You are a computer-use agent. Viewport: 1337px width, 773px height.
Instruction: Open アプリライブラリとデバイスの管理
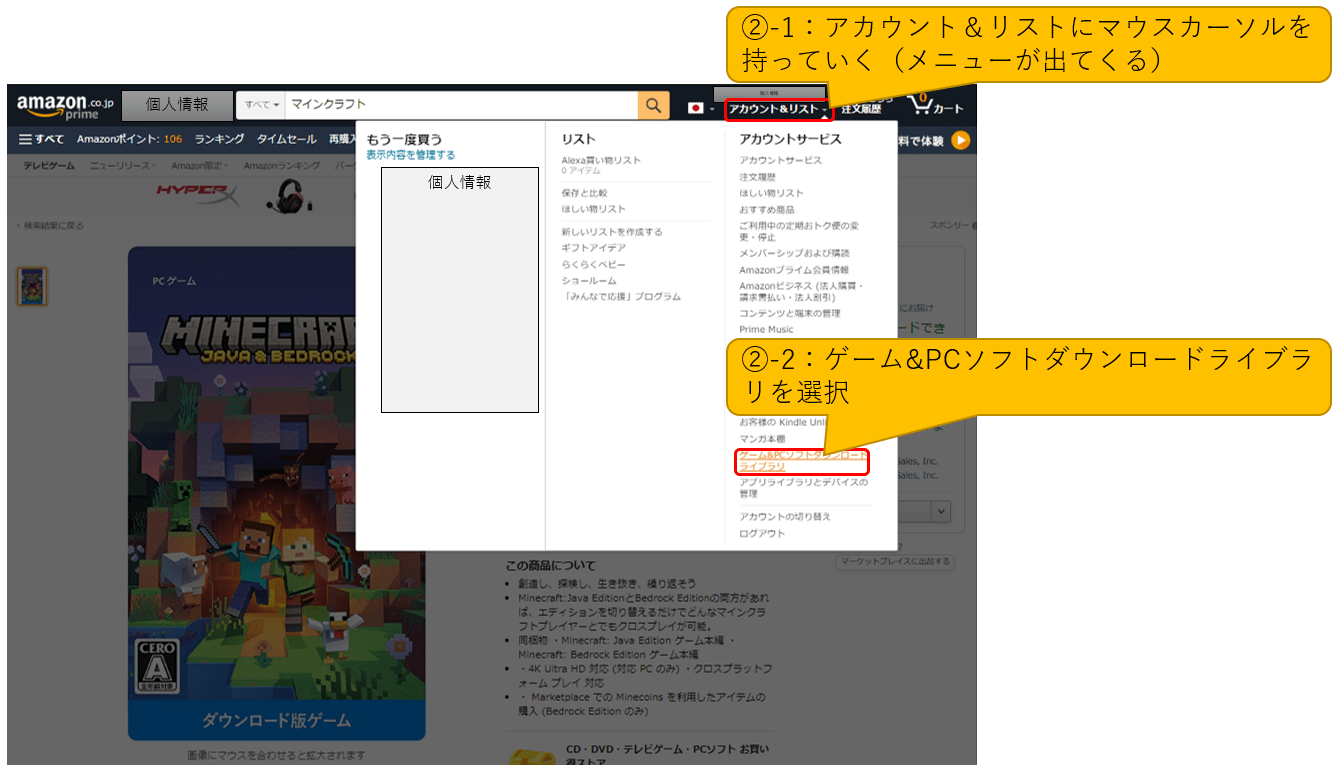coord(804,488)
